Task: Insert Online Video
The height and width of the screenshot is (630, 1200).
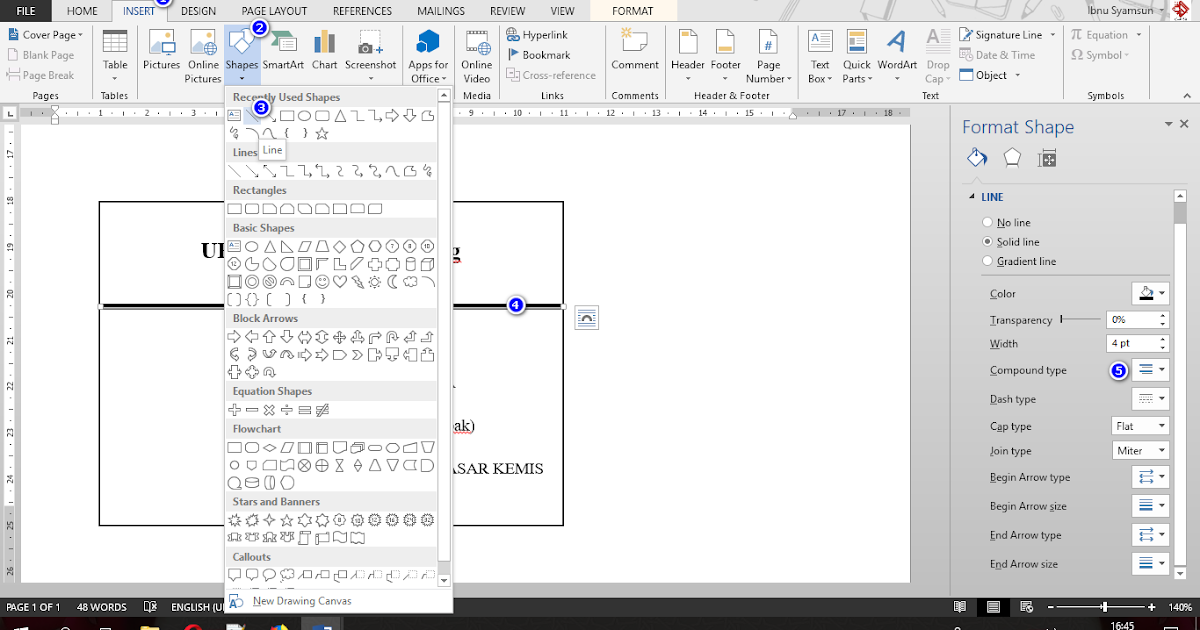Action: click(477, 55)
